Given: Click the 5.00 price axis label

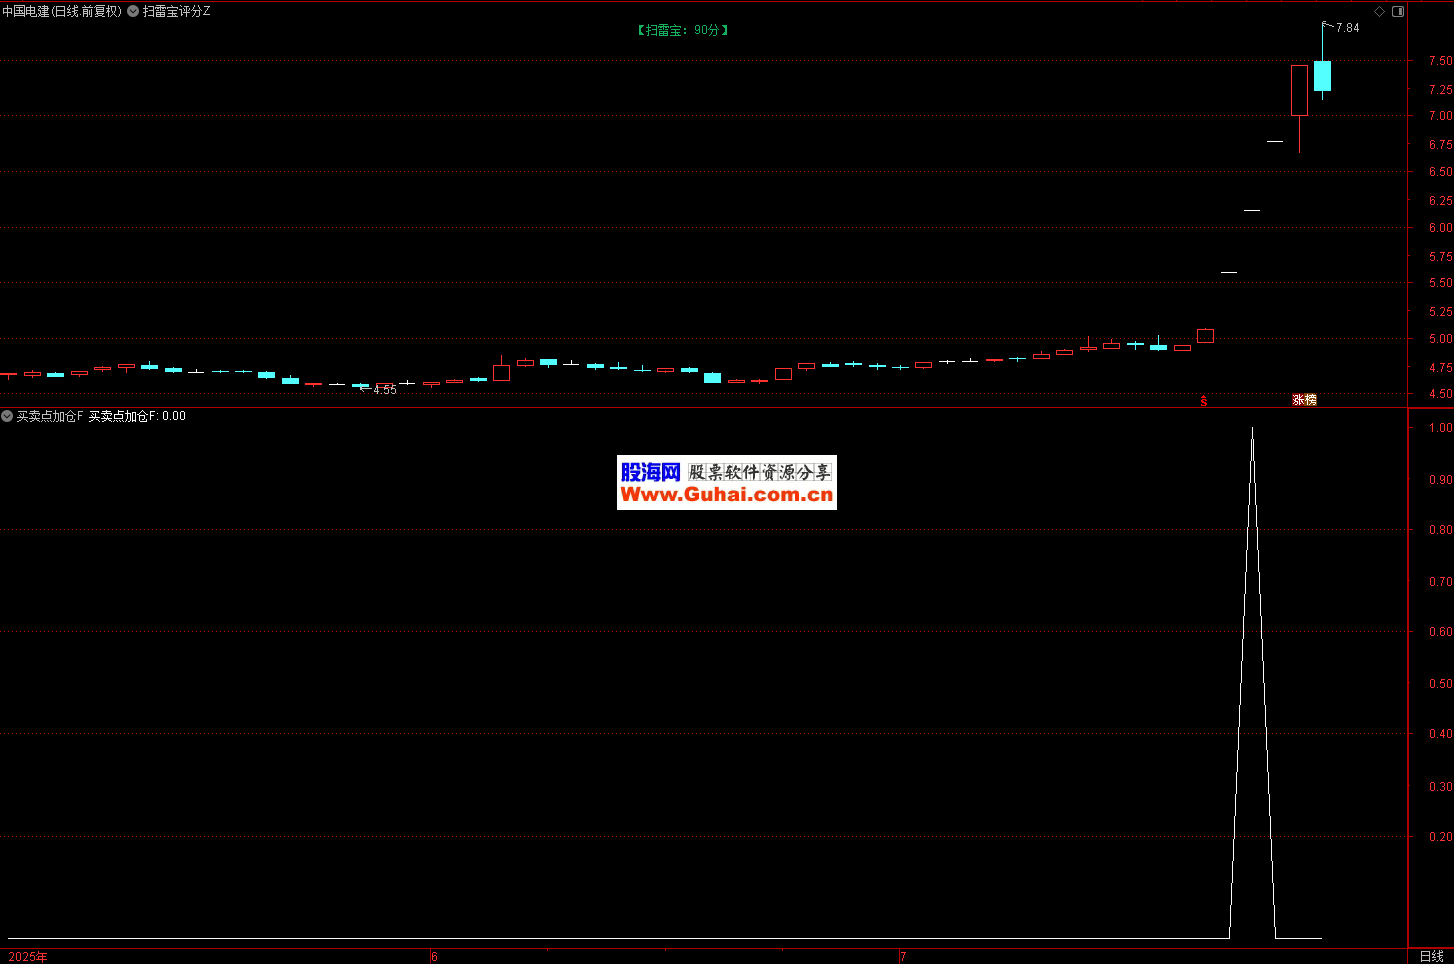Looking at the screenshot, I should [x=1440, y=339].
